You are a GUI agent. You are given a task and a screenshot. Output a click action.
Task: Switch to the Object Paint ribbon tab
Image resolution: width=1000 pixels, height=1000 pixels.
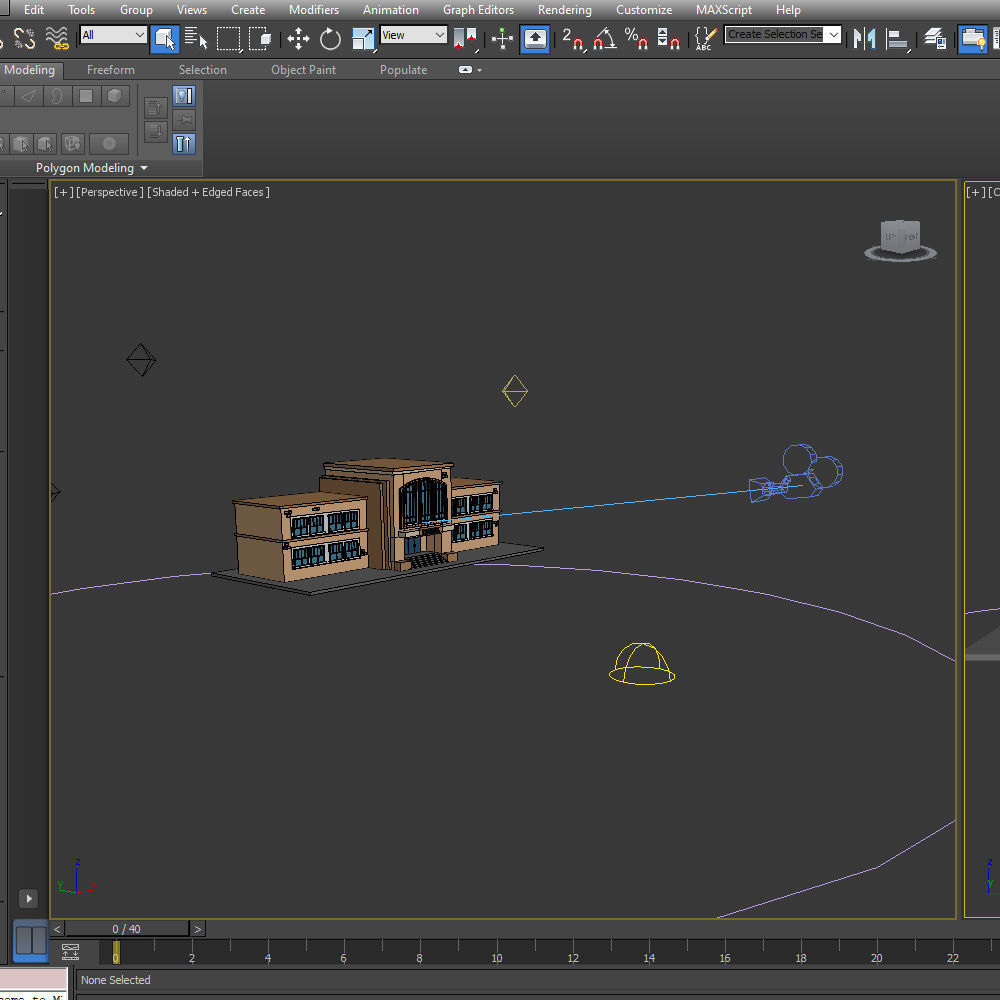(304, 70)
